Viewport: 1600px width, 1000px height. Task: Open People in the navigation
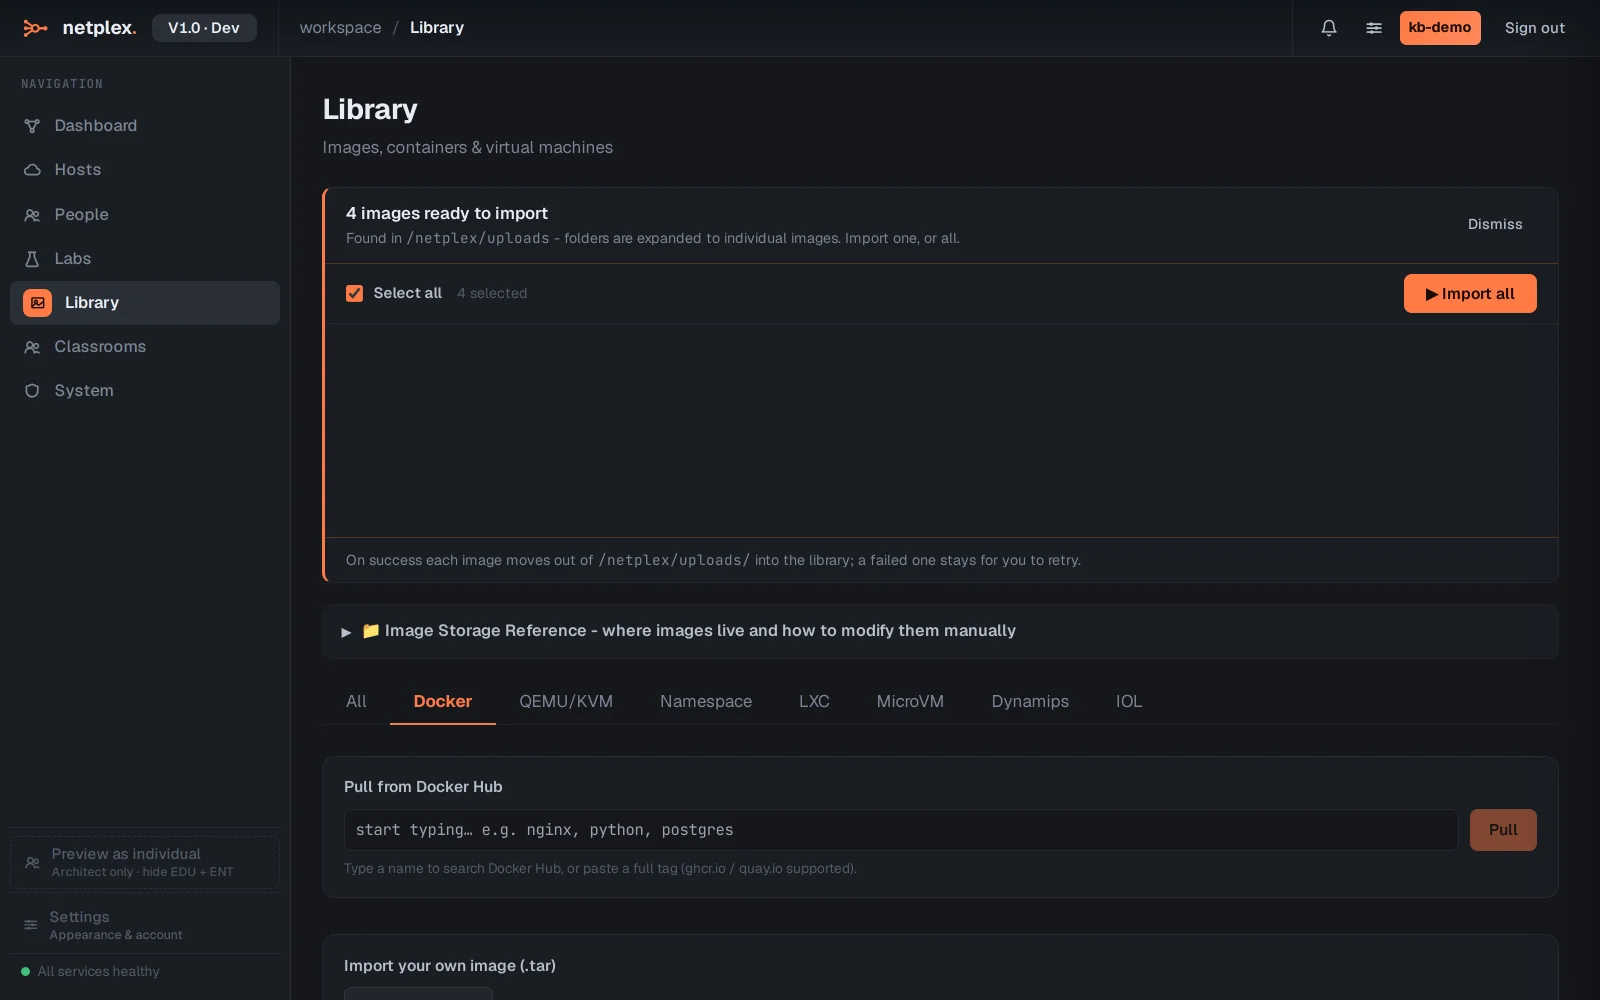point(145,215)
